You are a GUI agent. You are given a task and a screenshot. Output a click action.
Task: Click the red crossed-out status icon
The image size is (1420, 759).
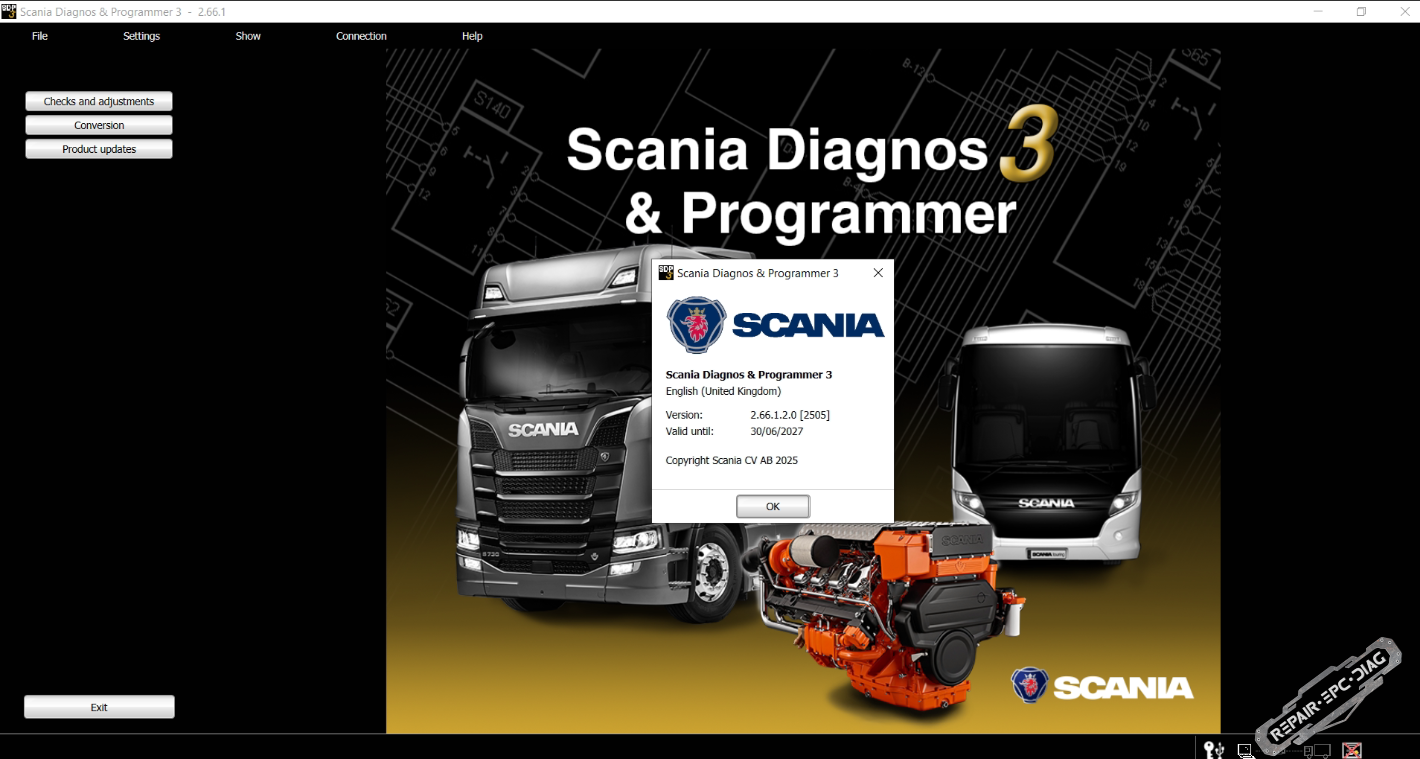[x=1352, y=750]
